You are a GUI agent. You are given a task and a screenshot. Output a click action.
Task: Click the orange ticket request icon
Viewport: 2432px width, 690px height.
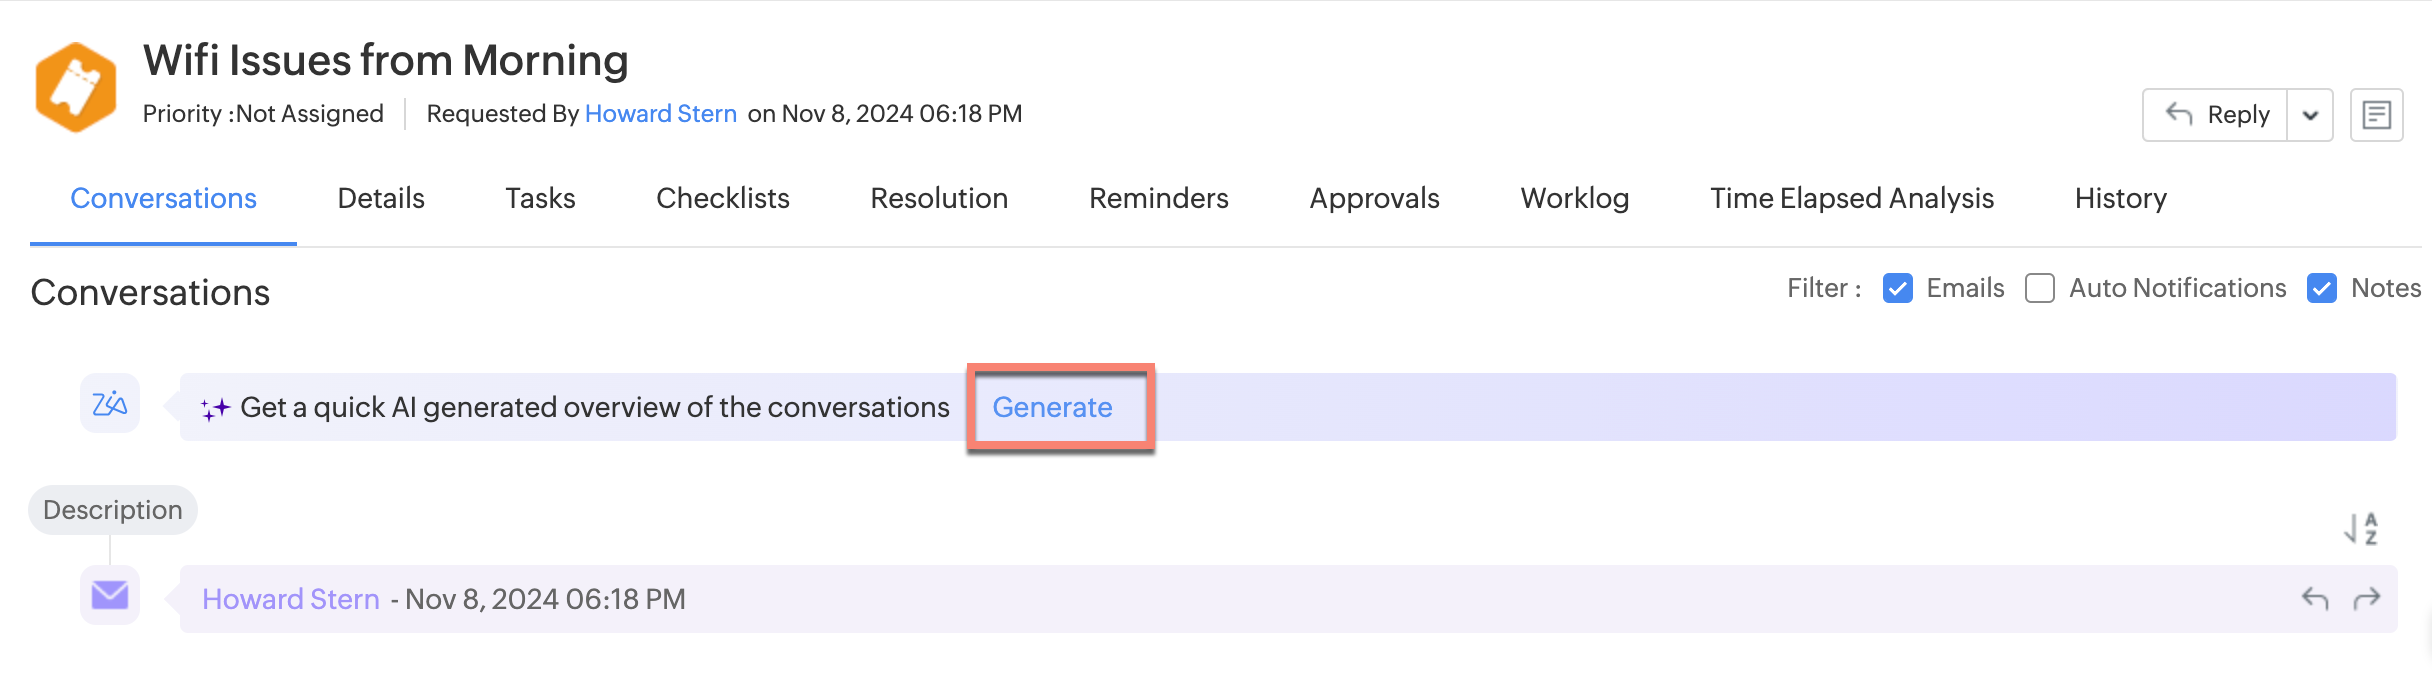pos(76,88)
